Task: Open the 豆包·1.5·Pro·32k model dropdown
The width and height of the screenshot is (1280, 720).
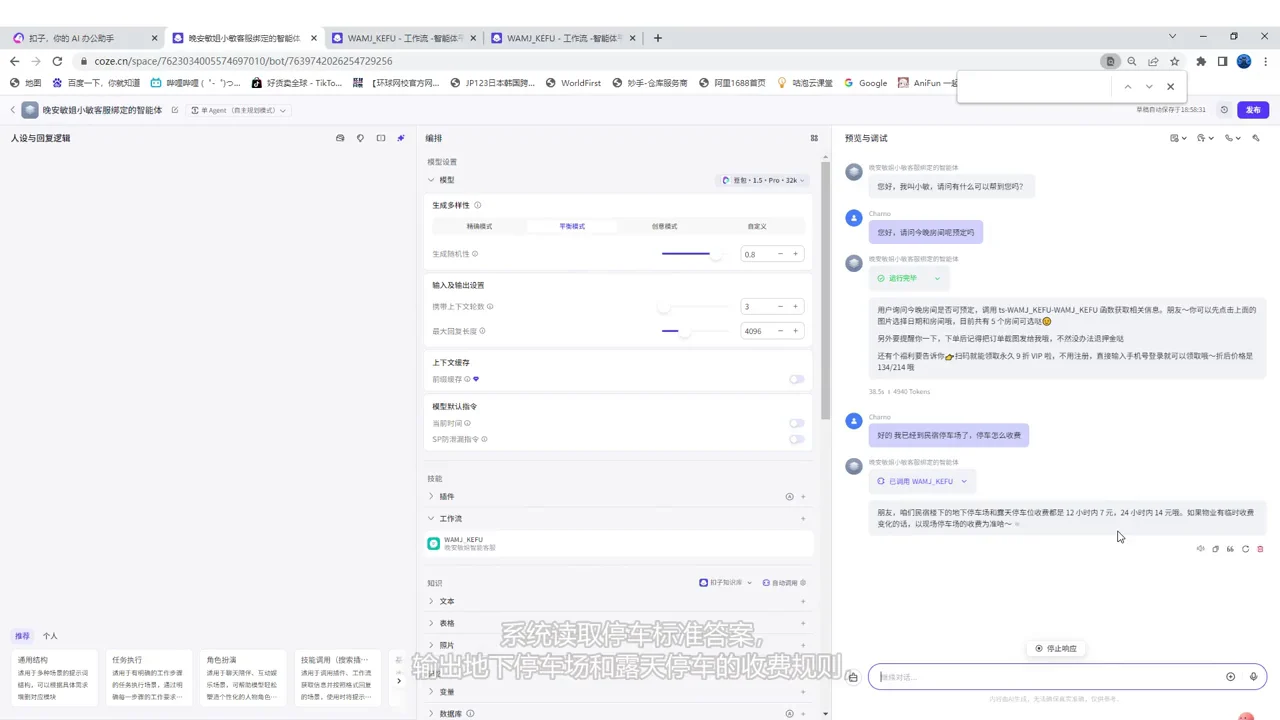Action: pyautogui.click(x=763, y=180)
